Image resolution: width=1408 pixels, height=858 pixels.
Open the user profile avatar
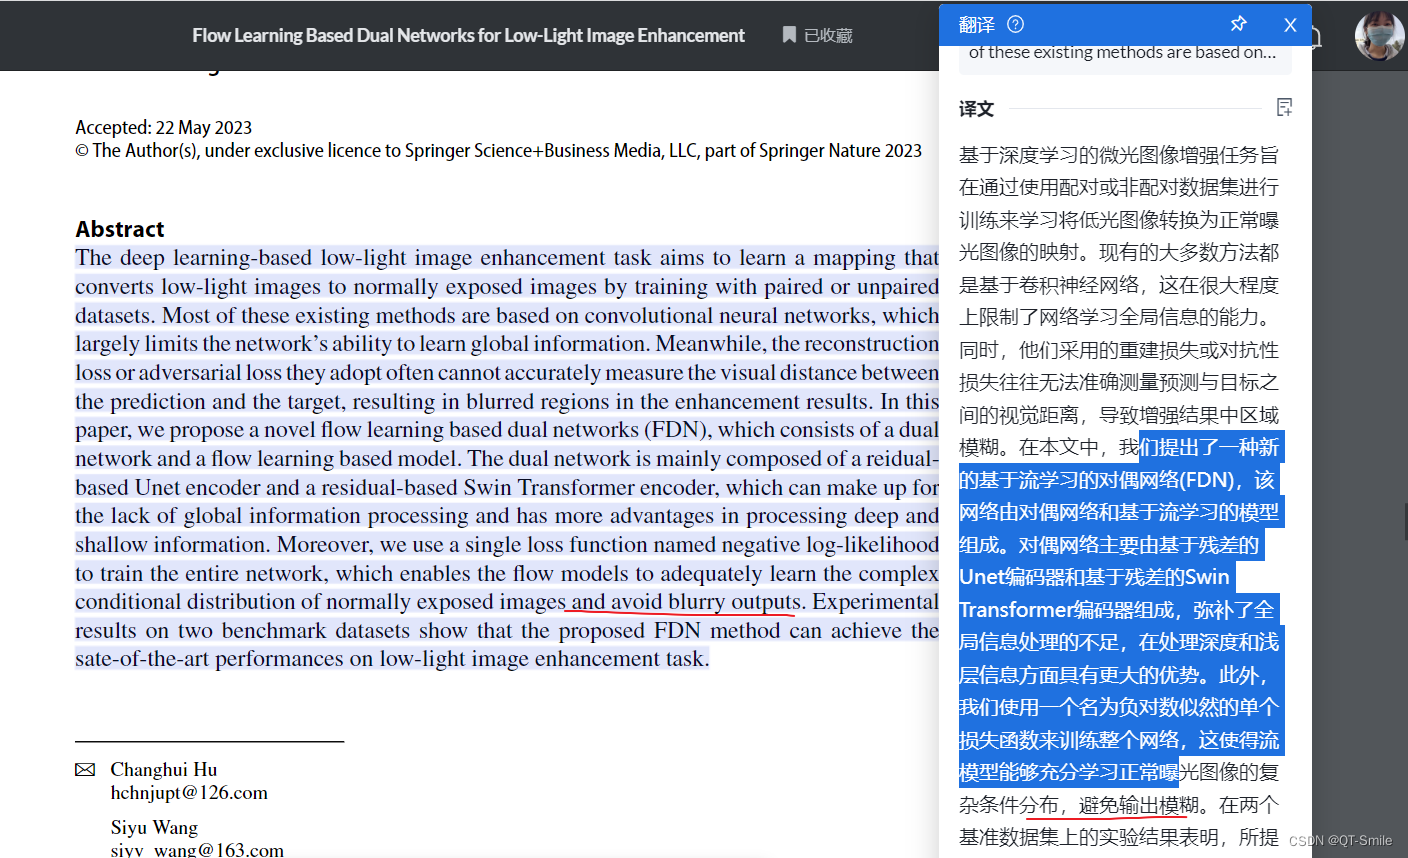coord(1379,36)
